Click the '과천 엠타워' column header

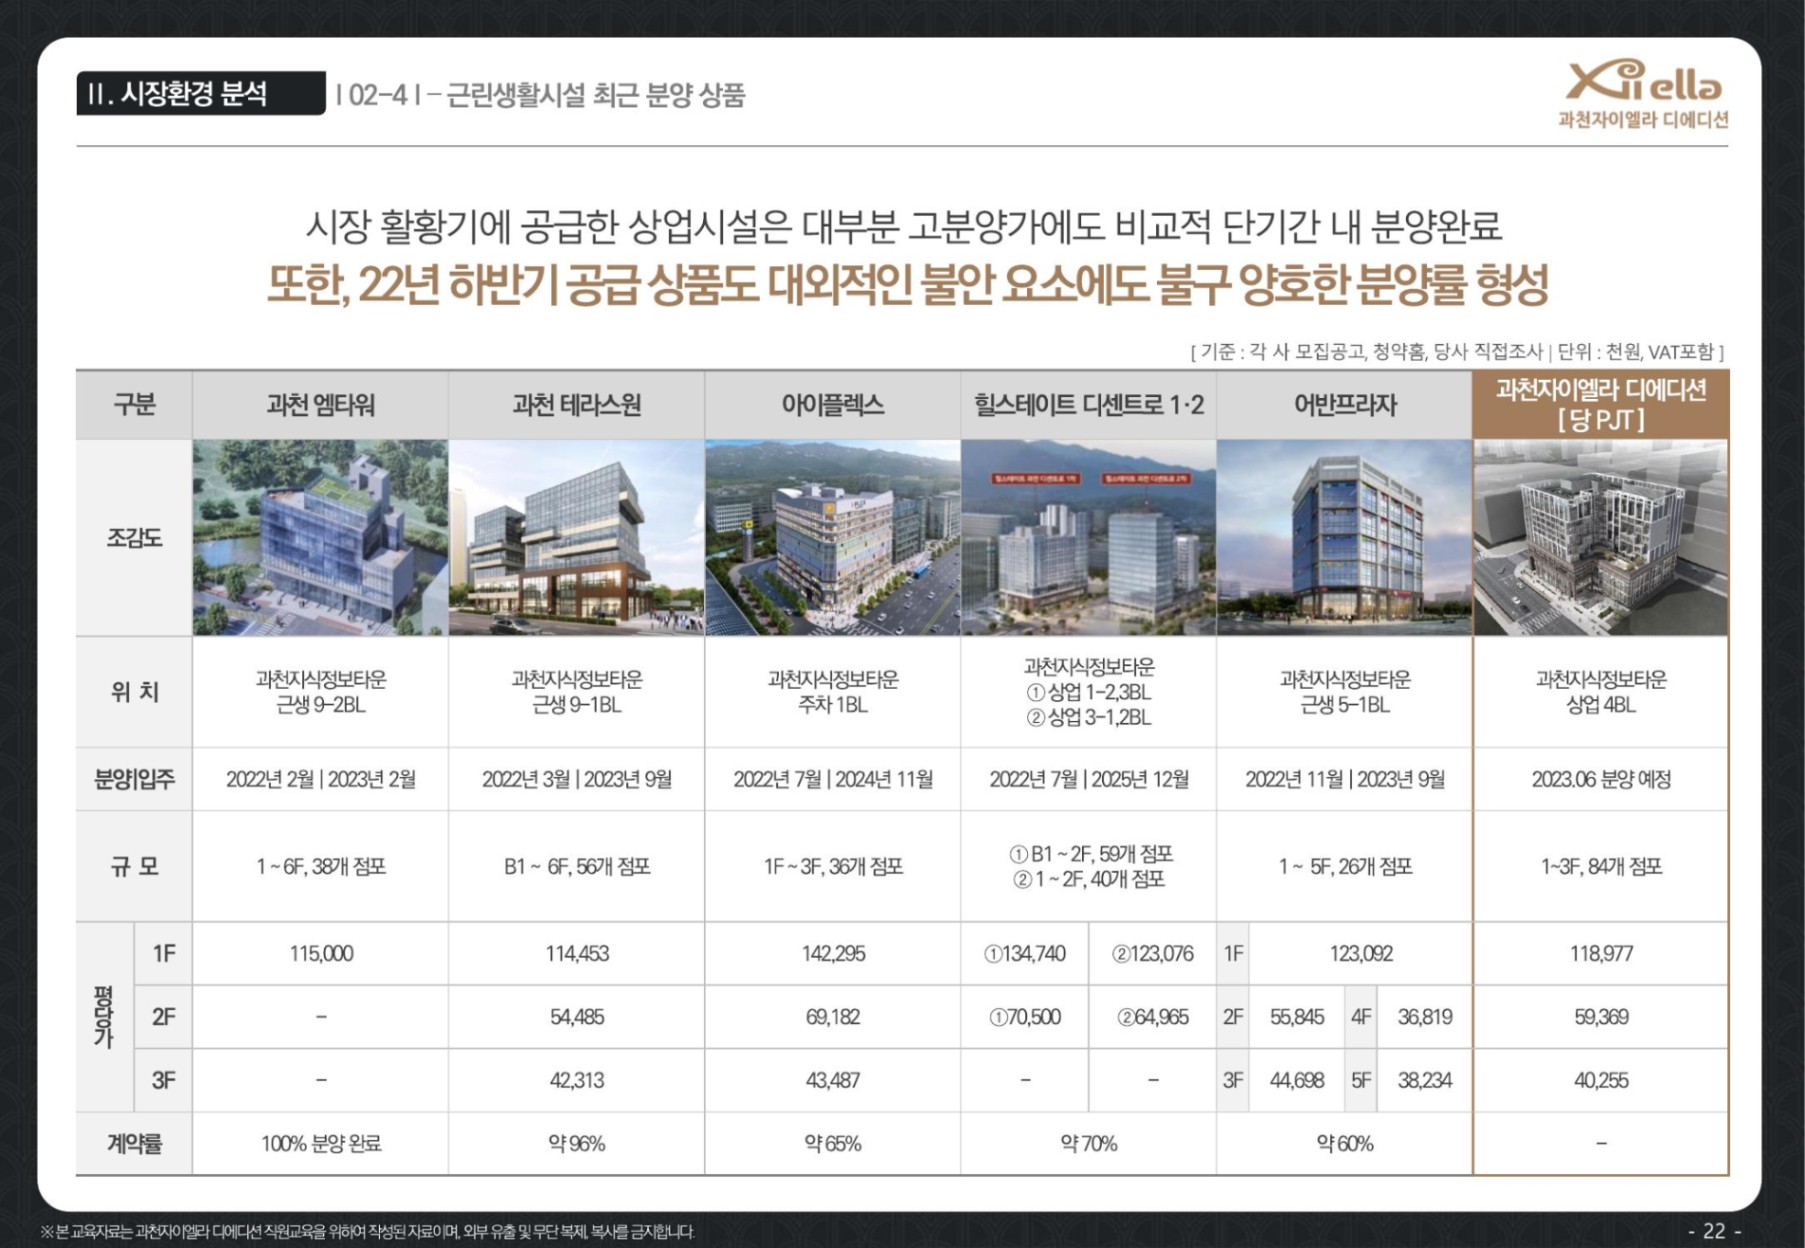tap(320, 405)
